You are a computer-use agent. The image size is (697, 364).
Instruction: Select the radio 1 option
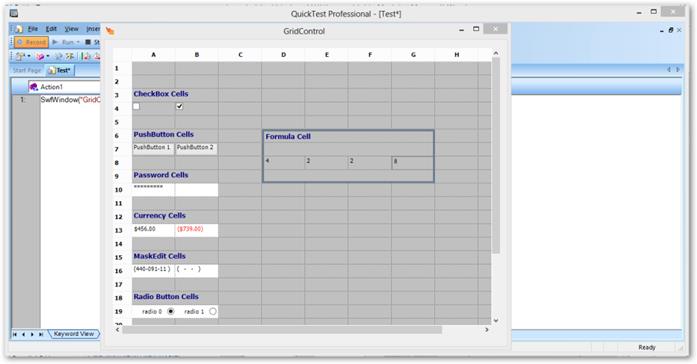pyautogui.click(x=213, y=312)
